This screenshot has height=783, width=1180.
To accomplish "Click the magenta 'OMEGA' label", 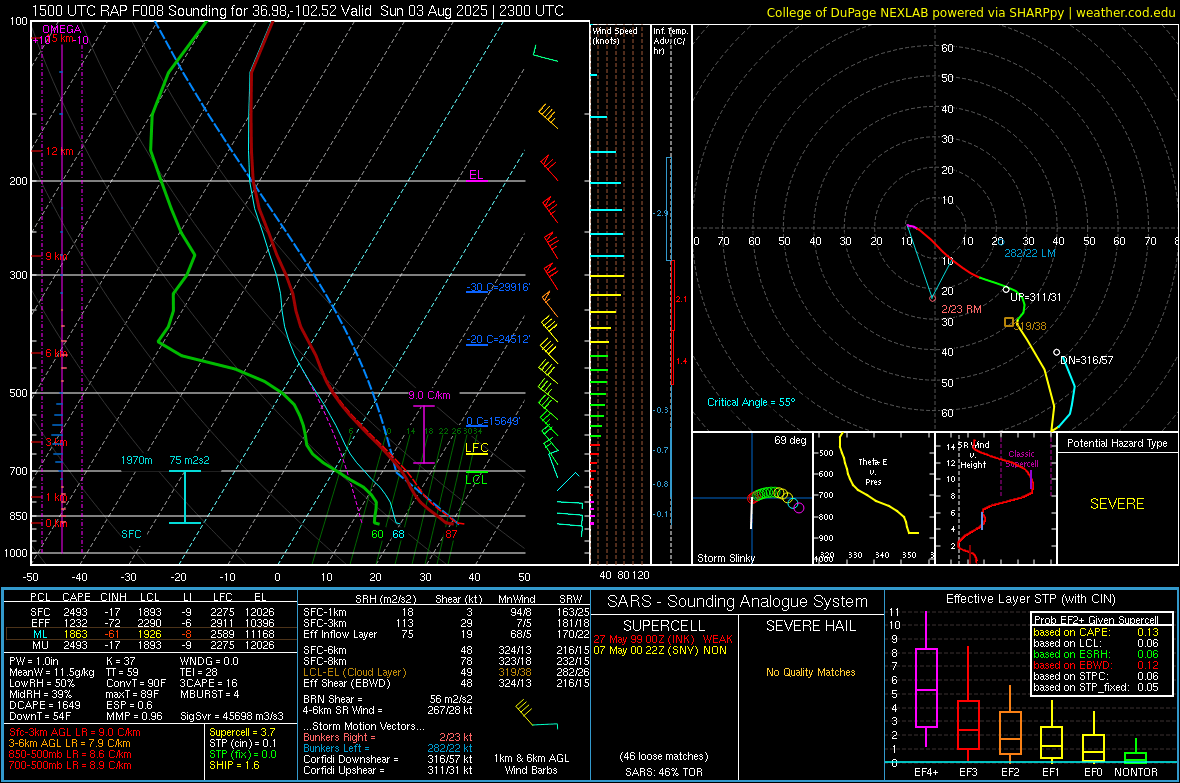I will (62, 29).
